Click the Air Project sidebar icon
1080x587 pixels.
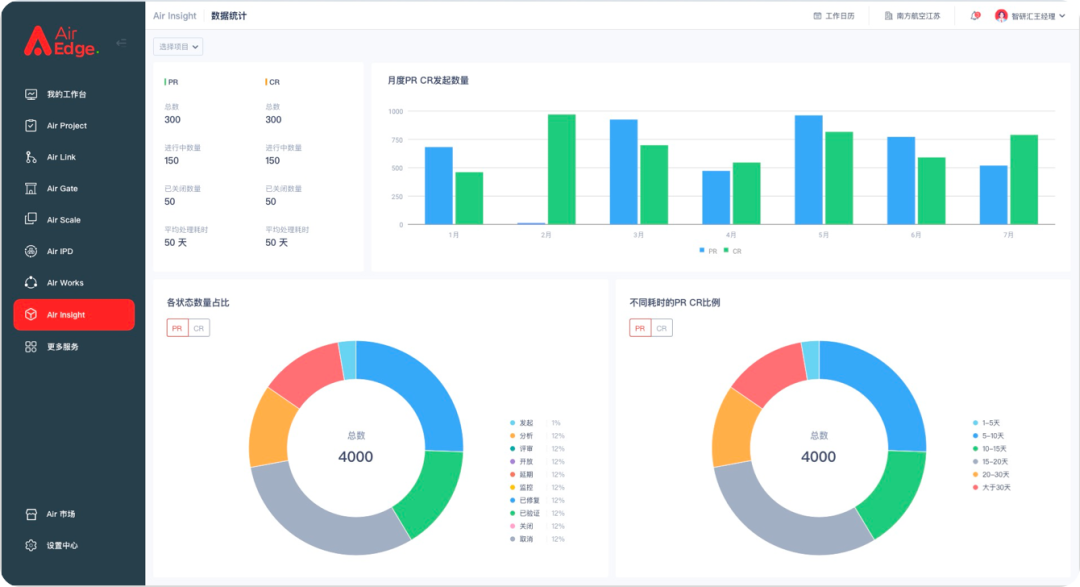pos(31,125)
